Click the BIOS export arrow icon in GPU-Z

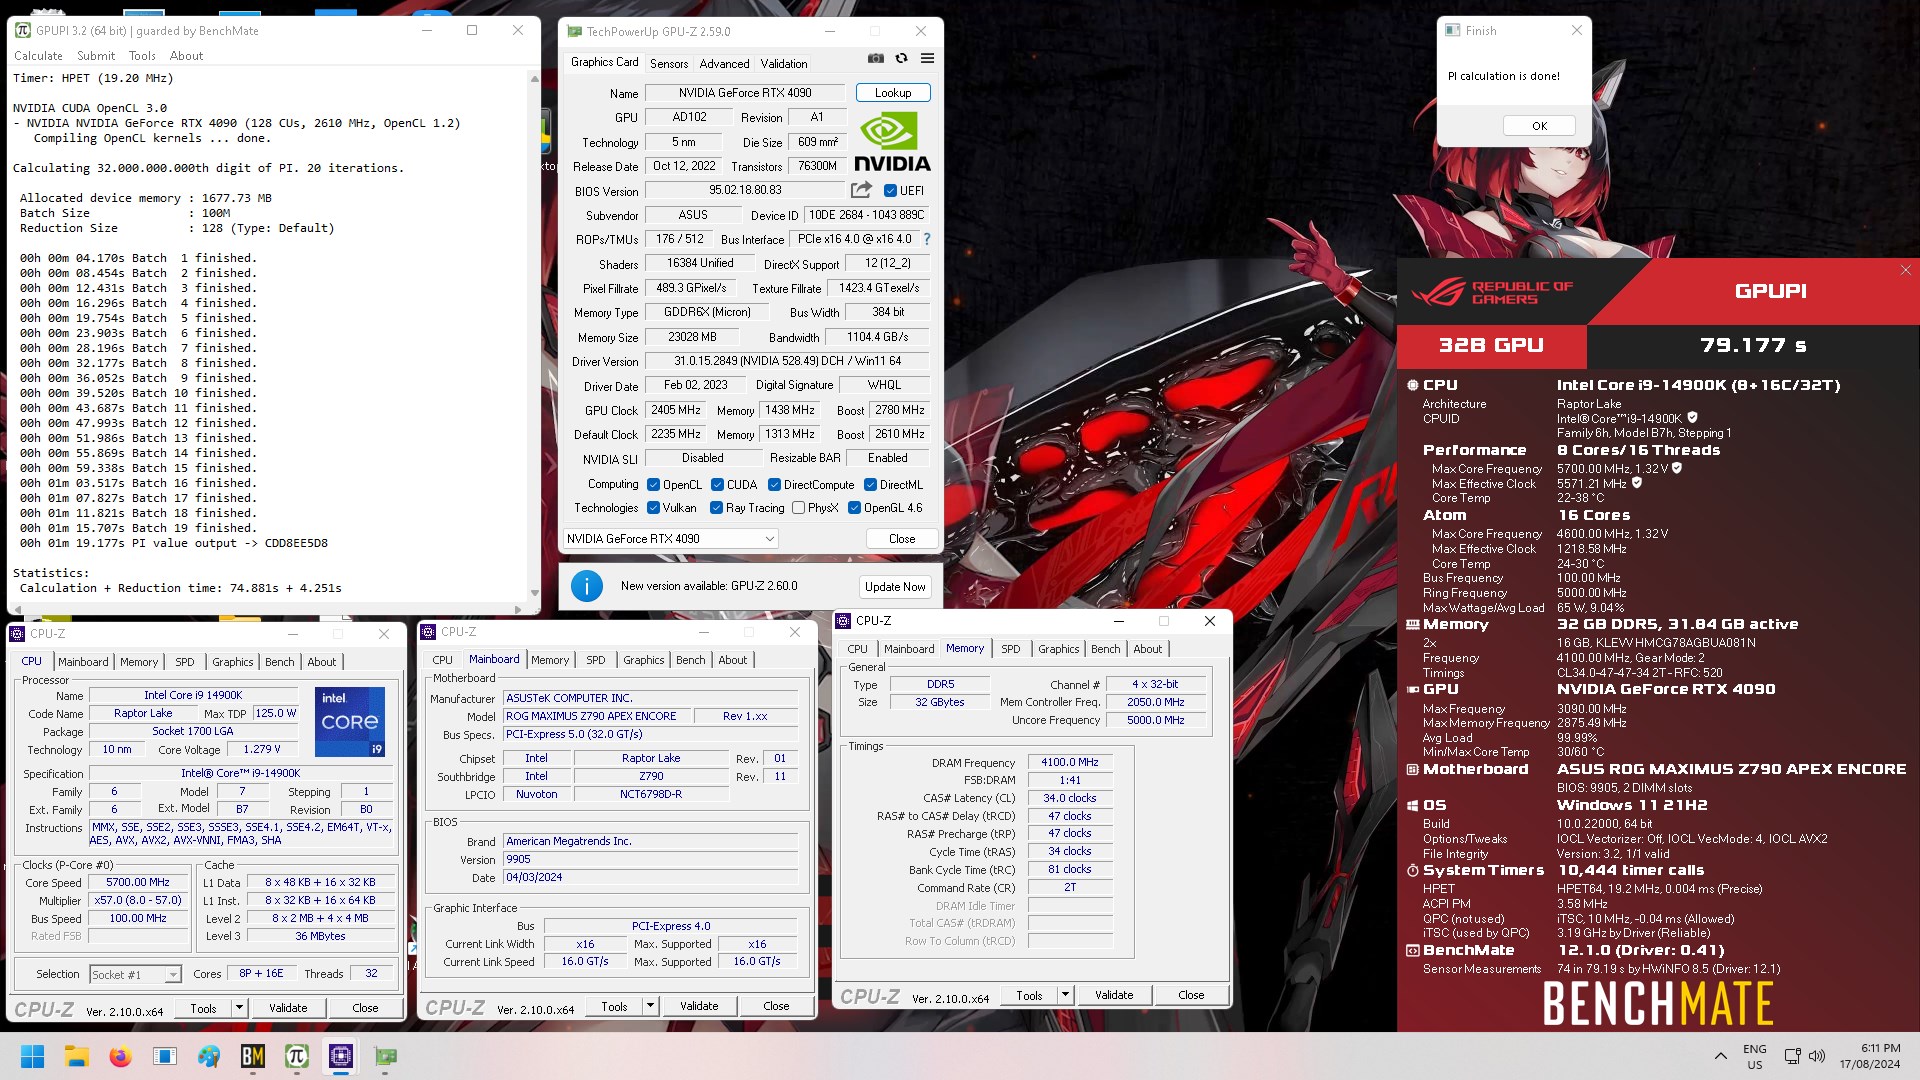[x=861, y=190]
